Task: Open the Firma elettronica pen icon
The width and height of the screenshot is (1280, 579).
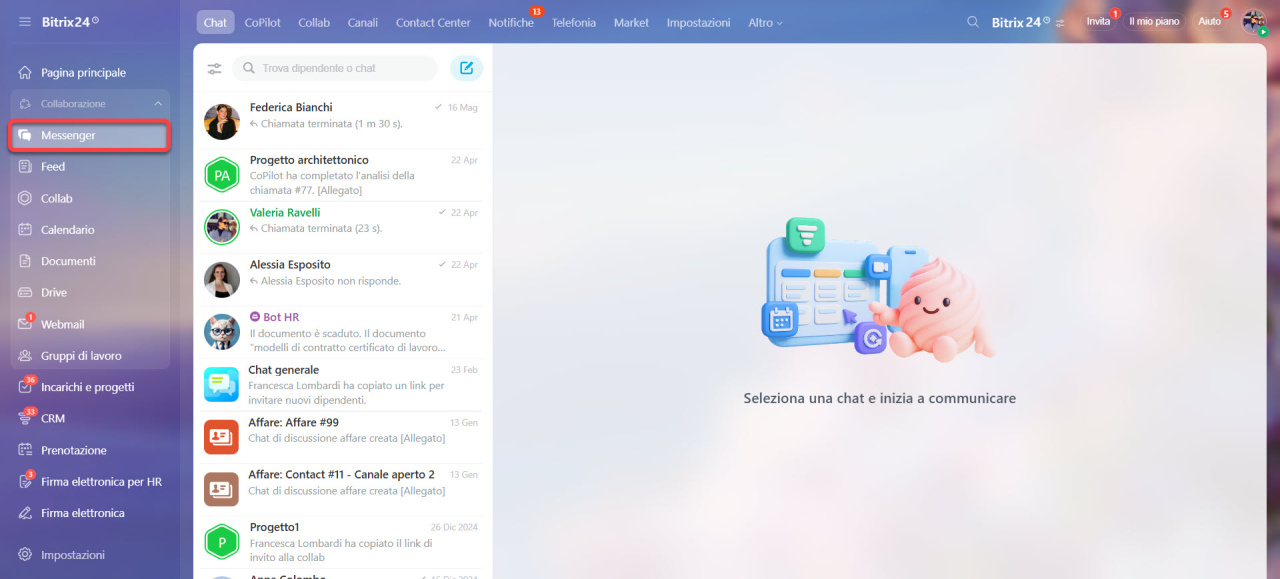Action: [x=25, y=513]
